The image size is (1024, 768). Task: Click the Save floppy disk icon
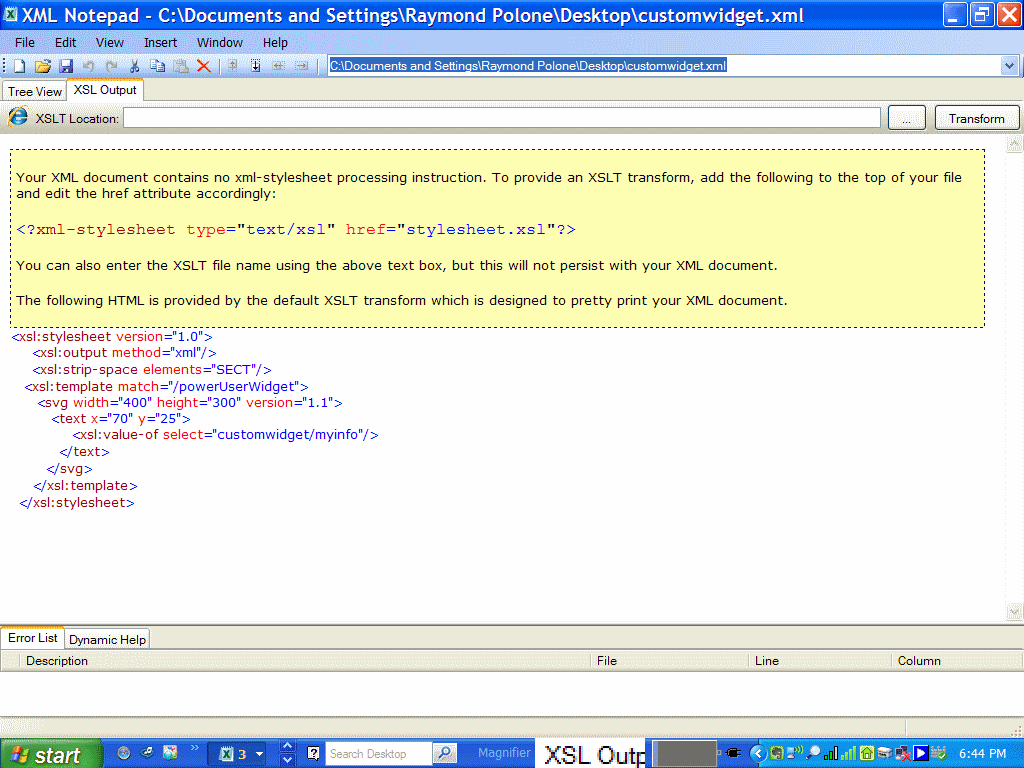pos(65,66)
